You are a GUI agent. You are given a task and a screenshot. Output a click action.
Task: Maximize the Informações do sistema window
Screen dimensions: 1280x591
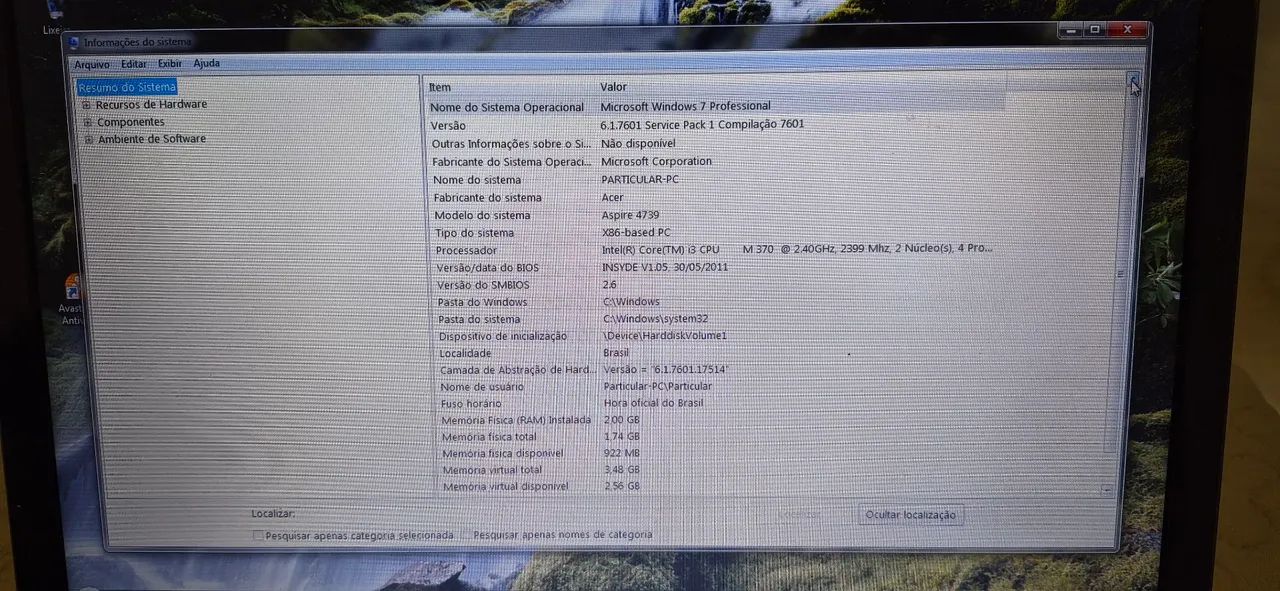[1096, 30]
